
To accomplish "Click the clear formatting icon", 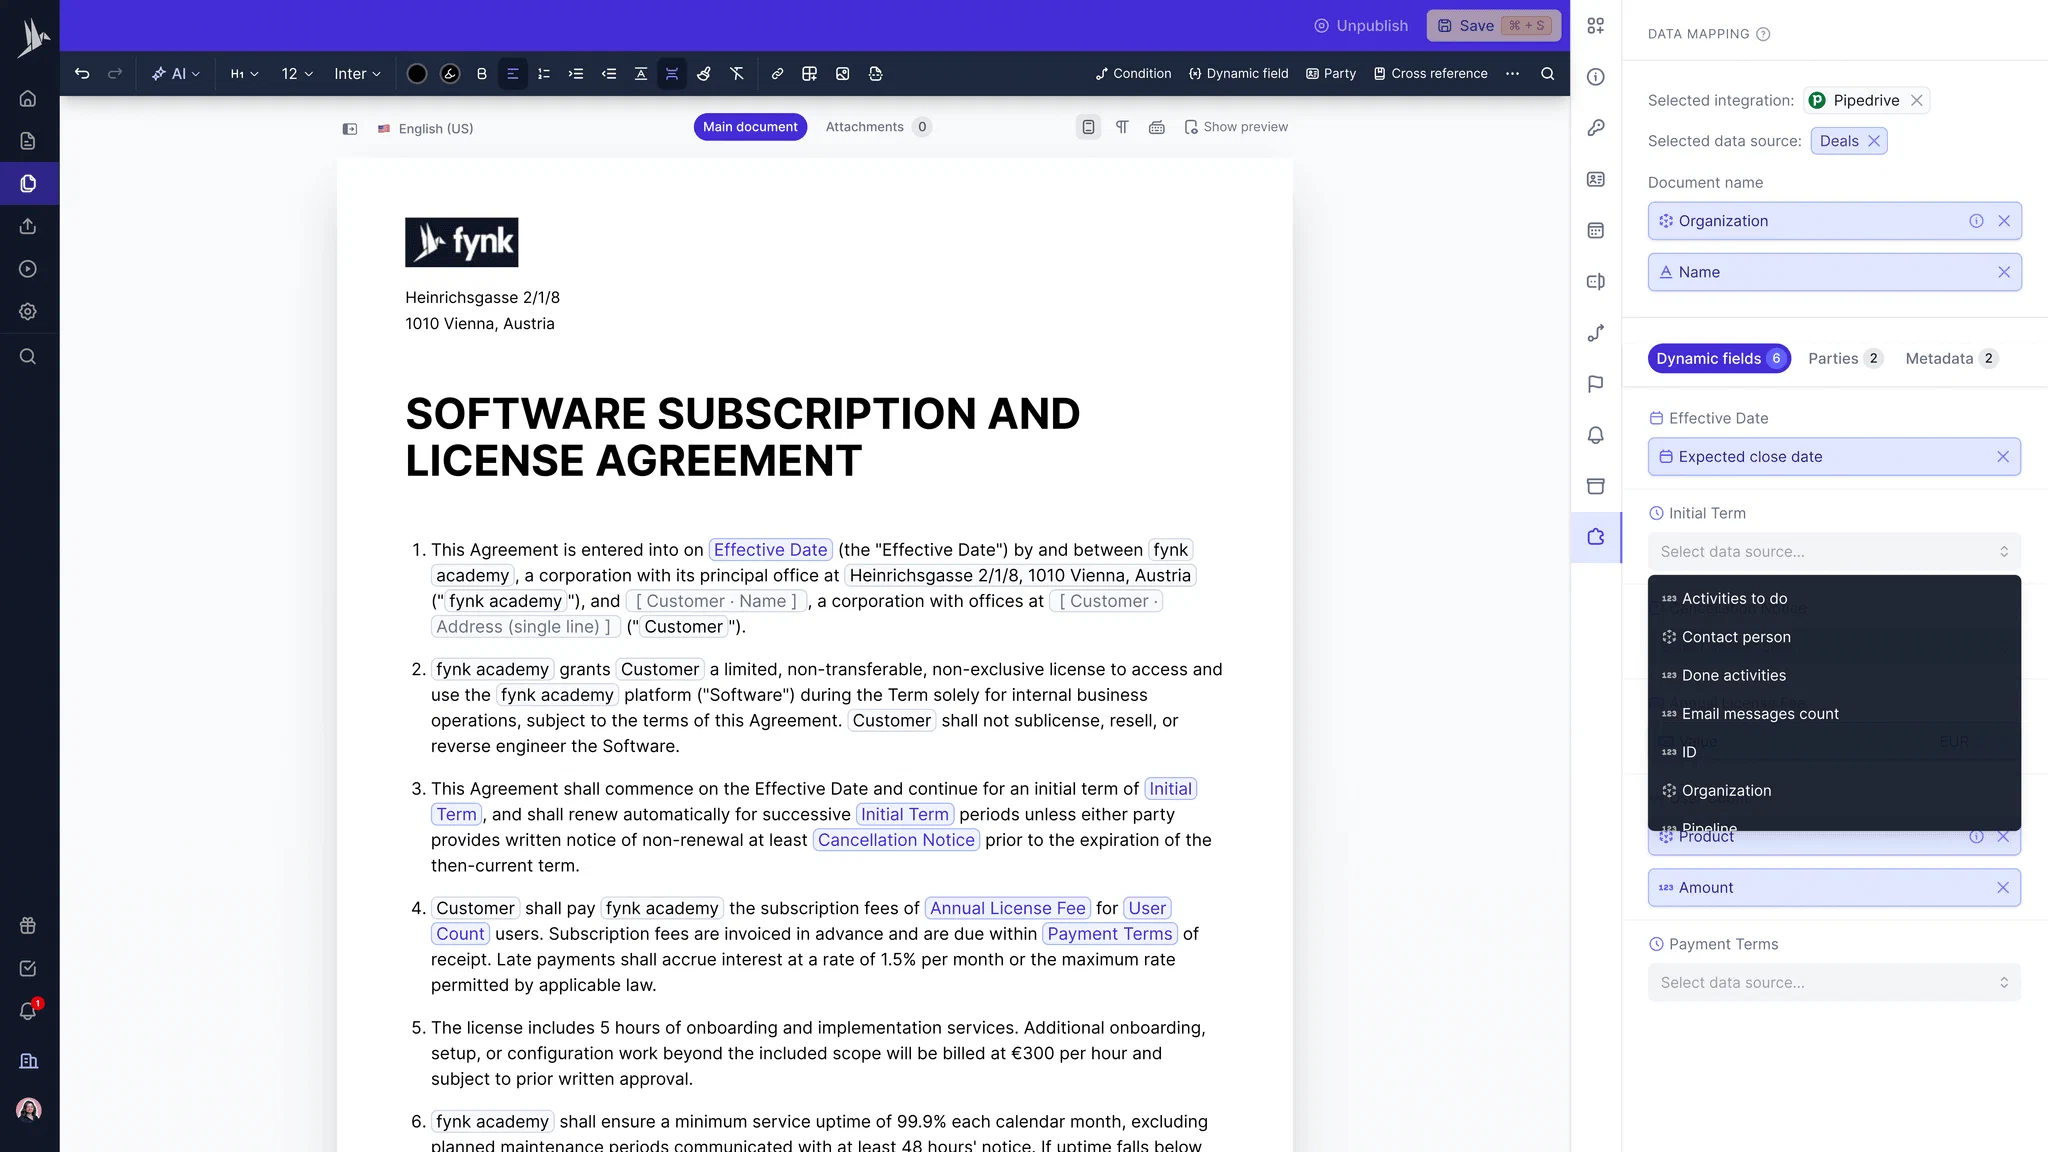I will (x=737, y=74).
